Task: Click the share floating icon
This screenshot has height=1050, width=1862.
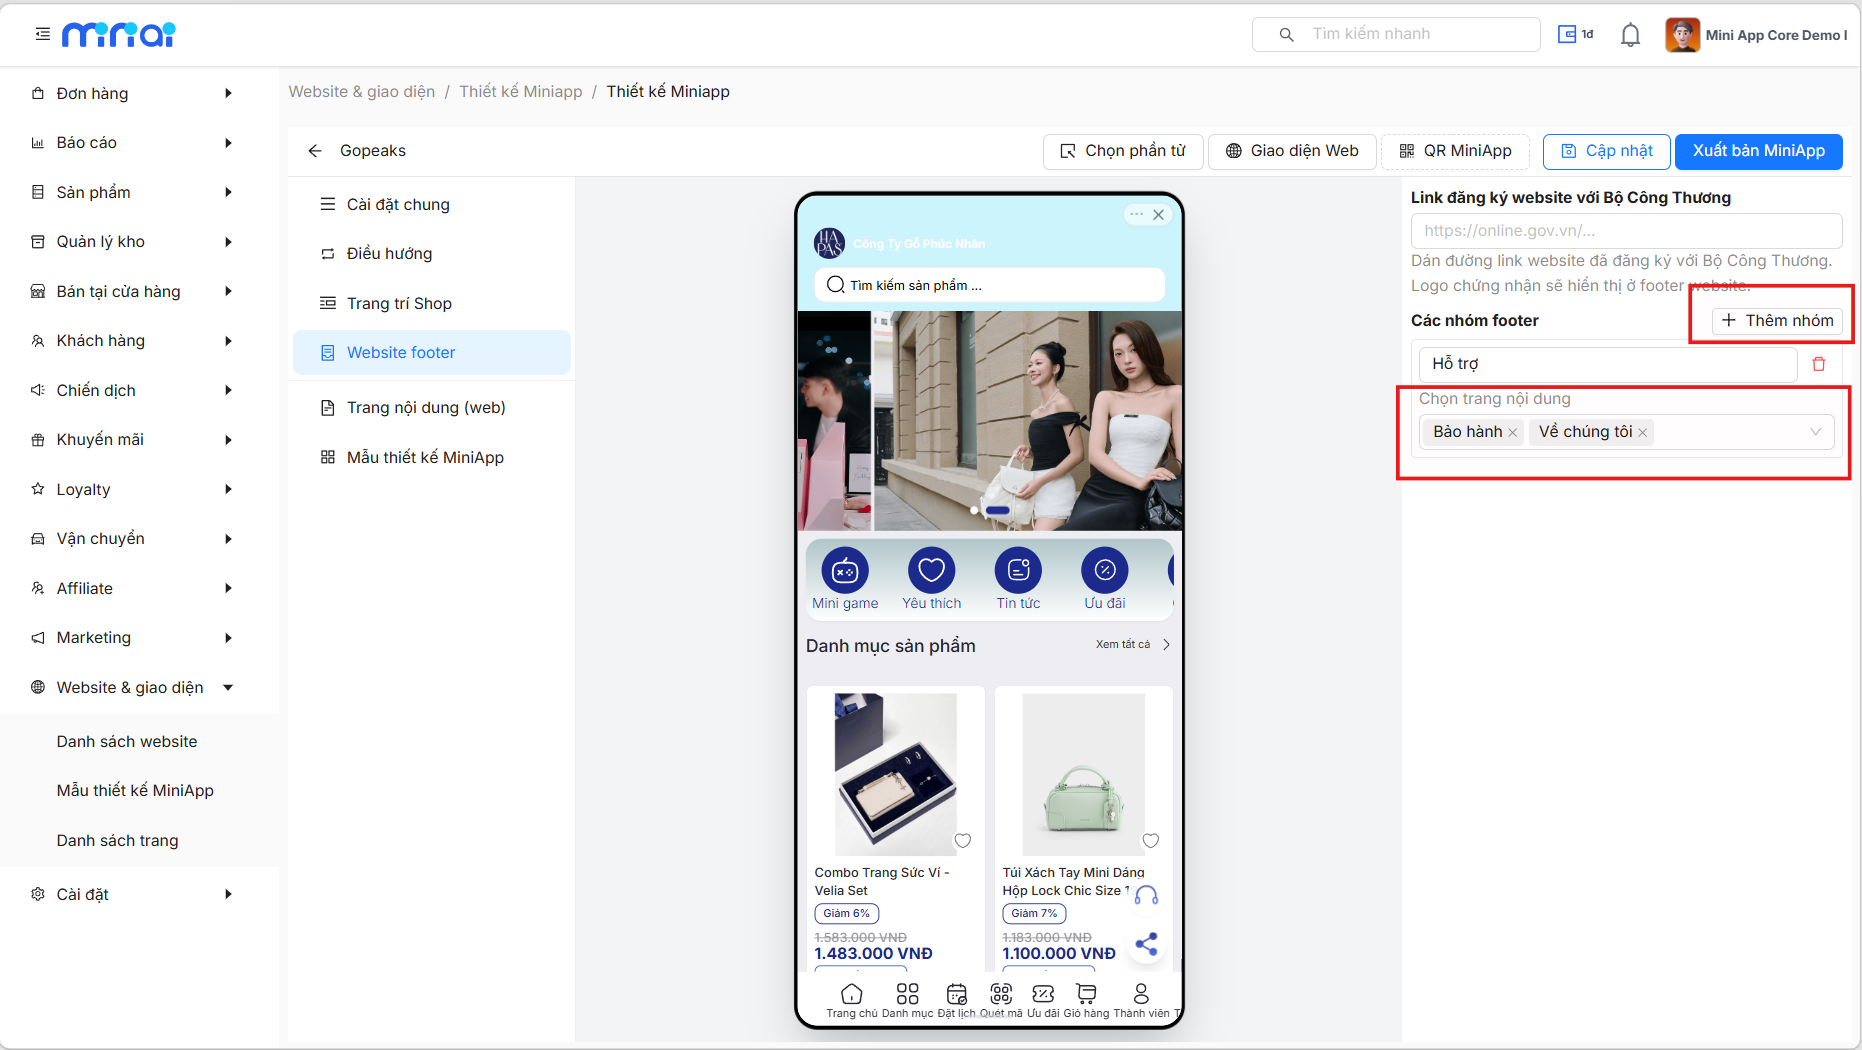Action: pos(1147,944)
